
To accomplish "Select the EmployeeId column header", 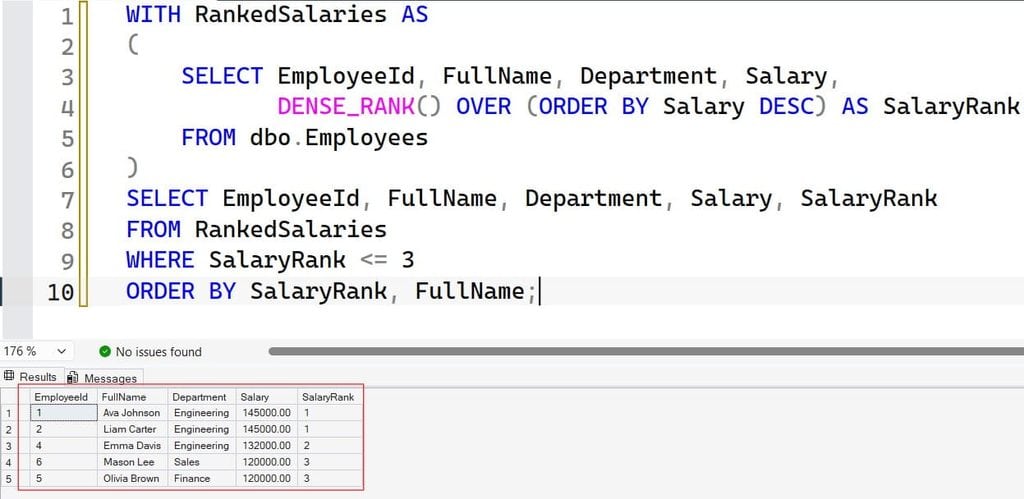I will point(64,396).
